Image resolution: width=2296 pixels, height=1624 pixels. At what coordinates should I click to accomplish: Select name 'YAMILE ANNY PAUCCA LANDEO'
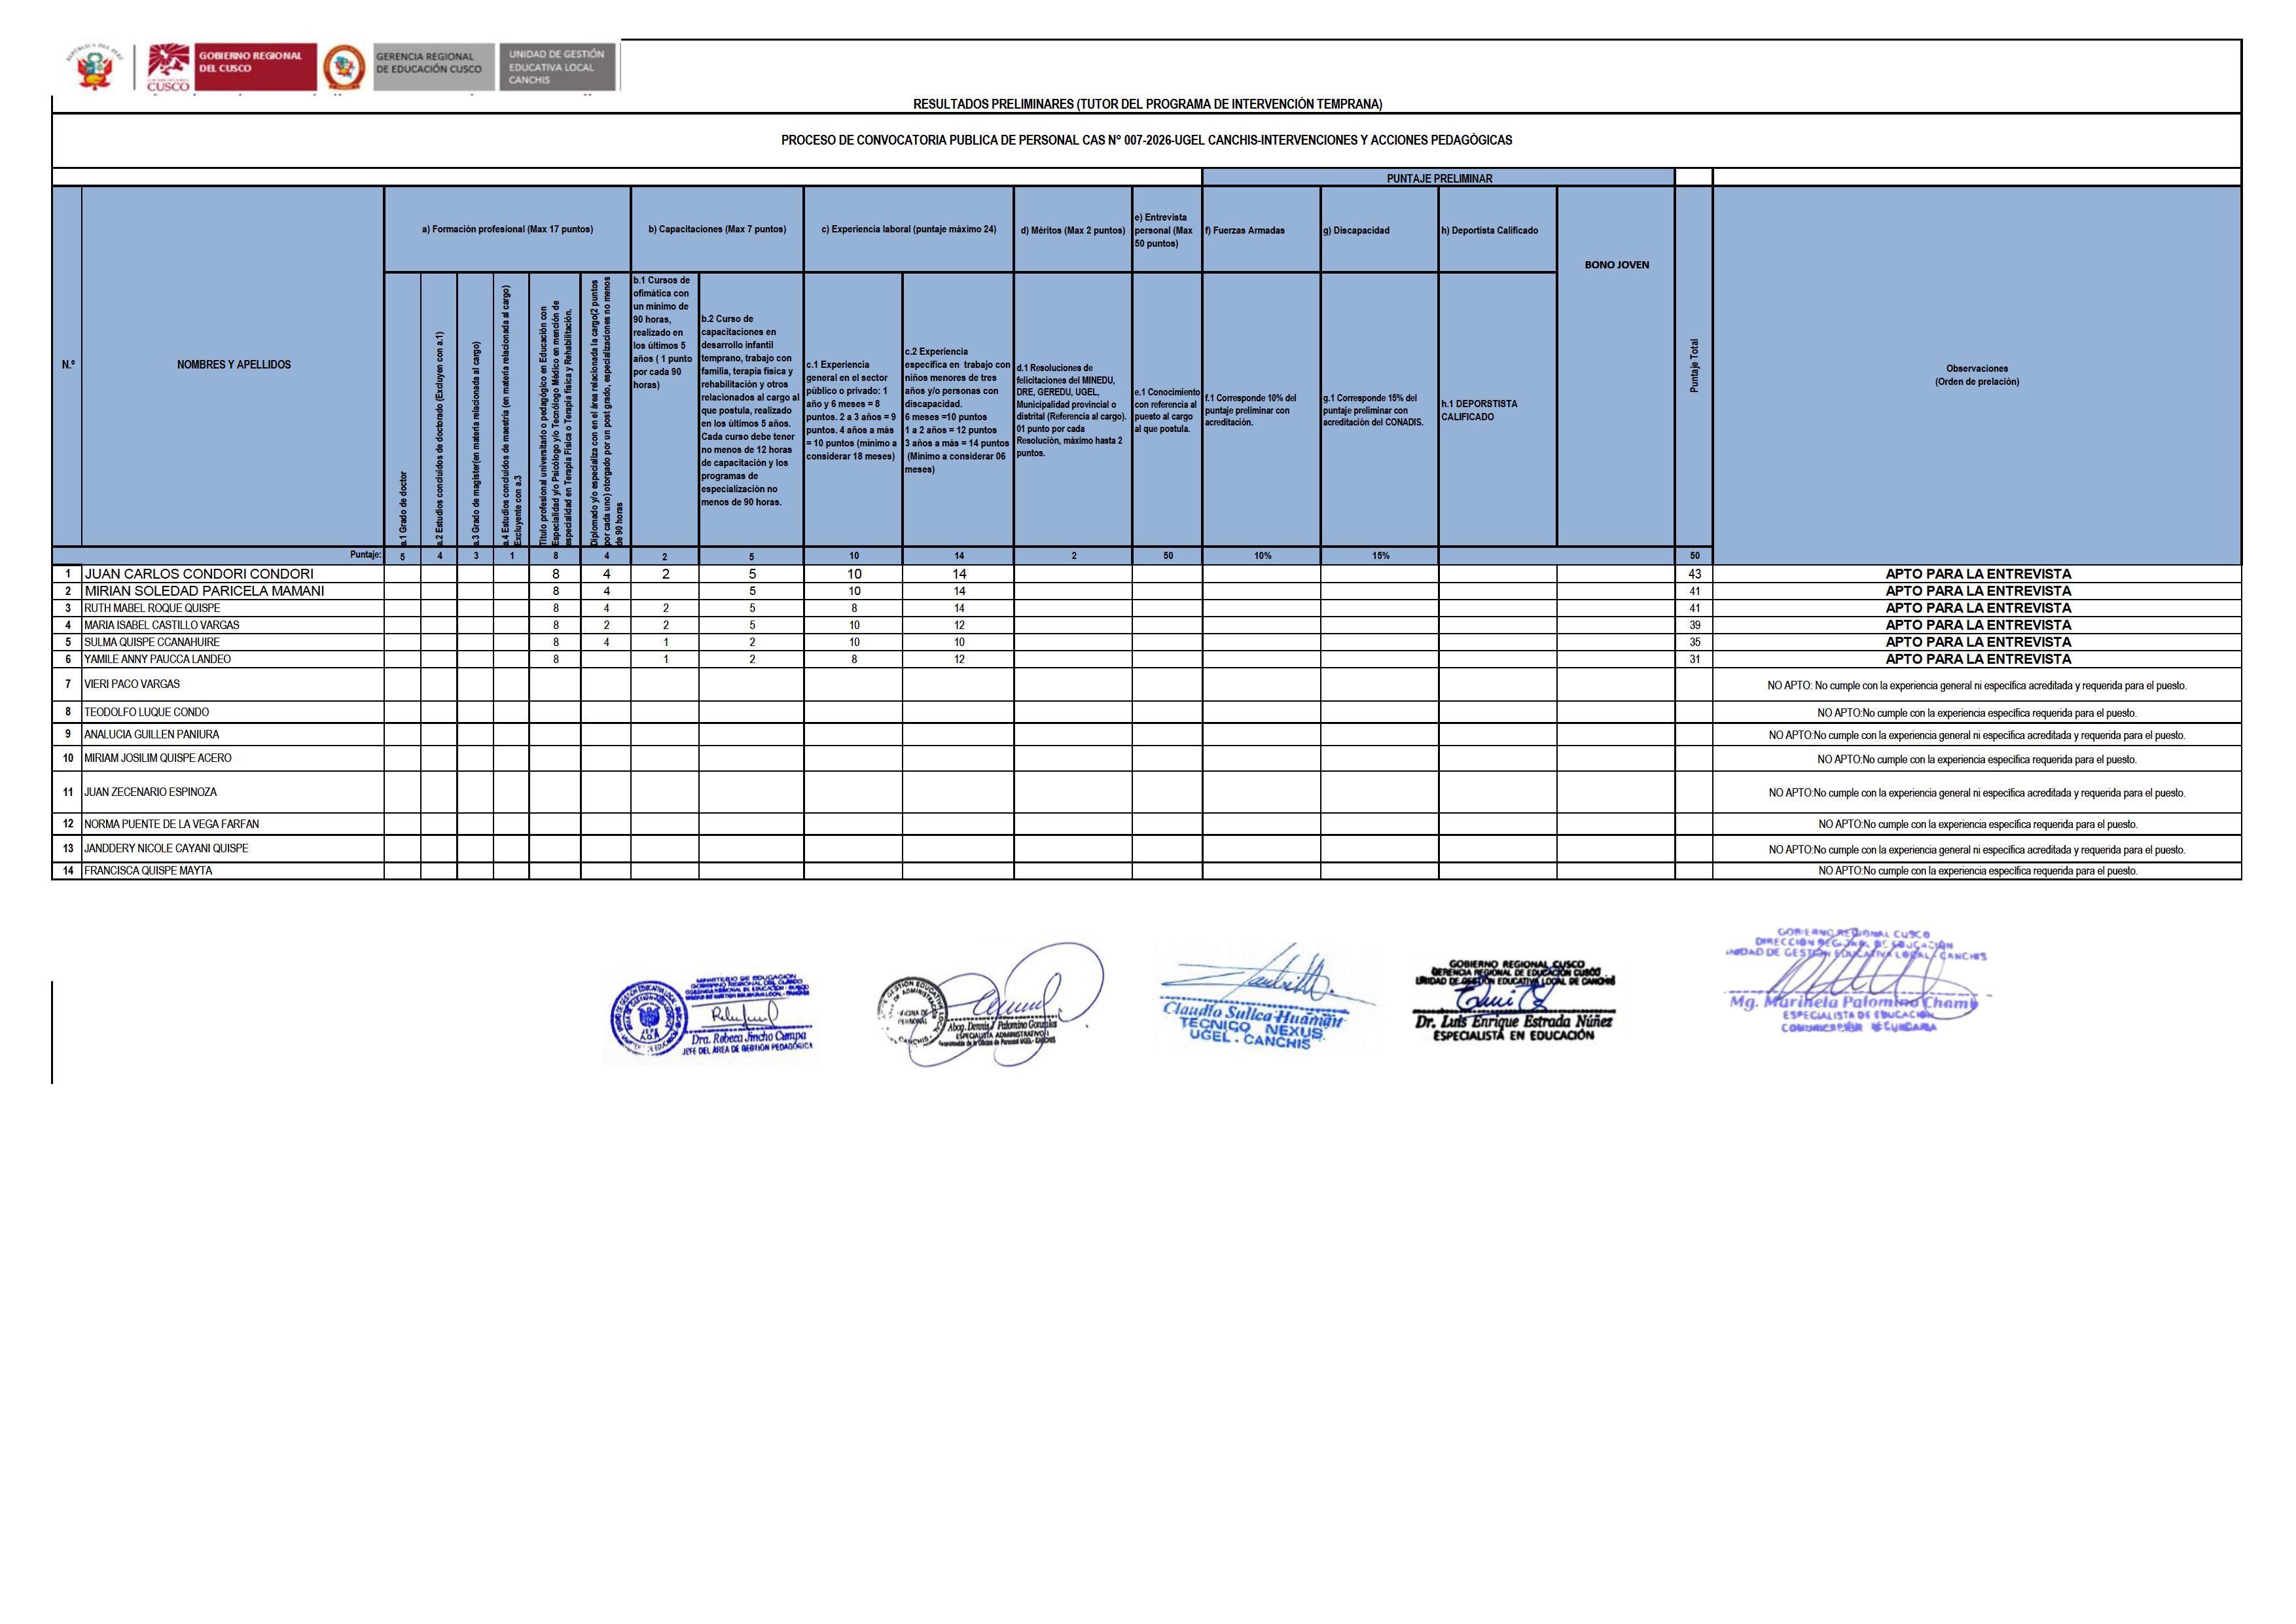click(157, 659)
